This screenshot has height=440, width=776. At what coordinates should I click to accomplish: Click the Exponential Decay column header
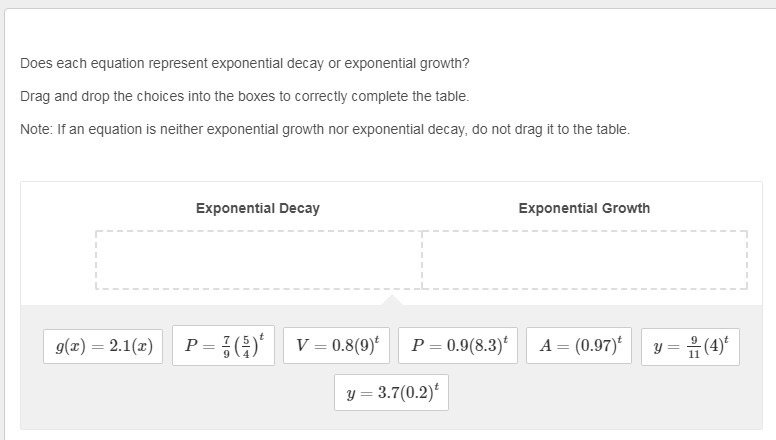(x=258, y=208)
